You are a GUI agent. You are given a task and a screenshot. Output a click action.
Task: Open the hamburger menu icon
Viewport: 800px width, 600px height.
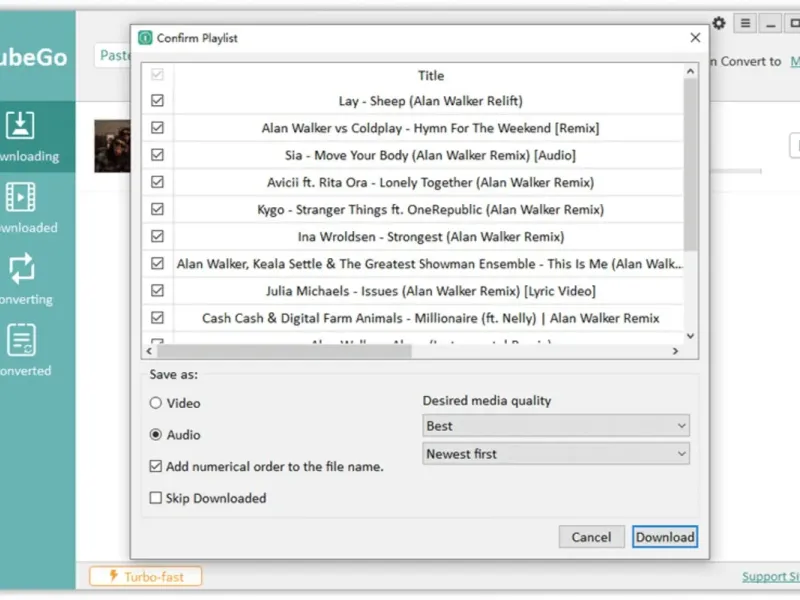pos(745,23)
